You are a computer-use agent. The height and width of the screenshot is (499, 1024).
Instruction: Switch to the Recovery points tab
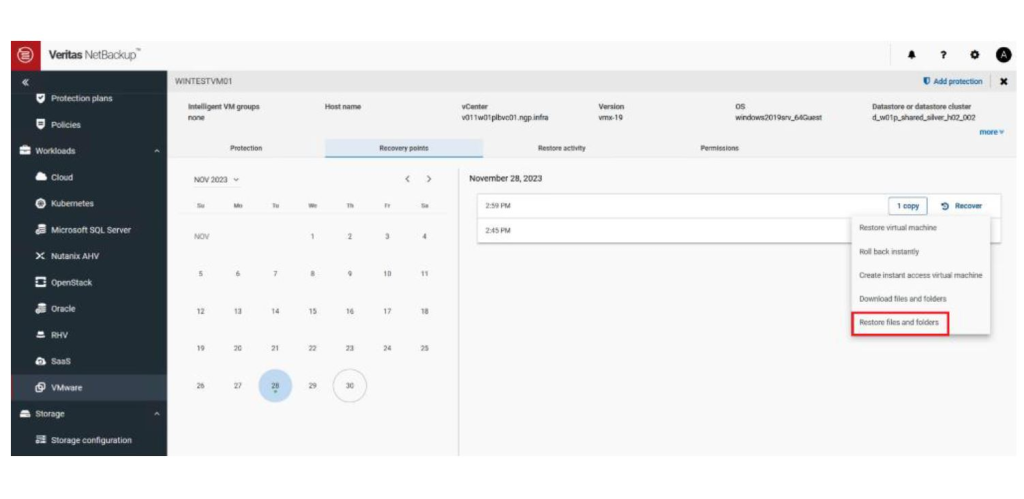[404, 148]
